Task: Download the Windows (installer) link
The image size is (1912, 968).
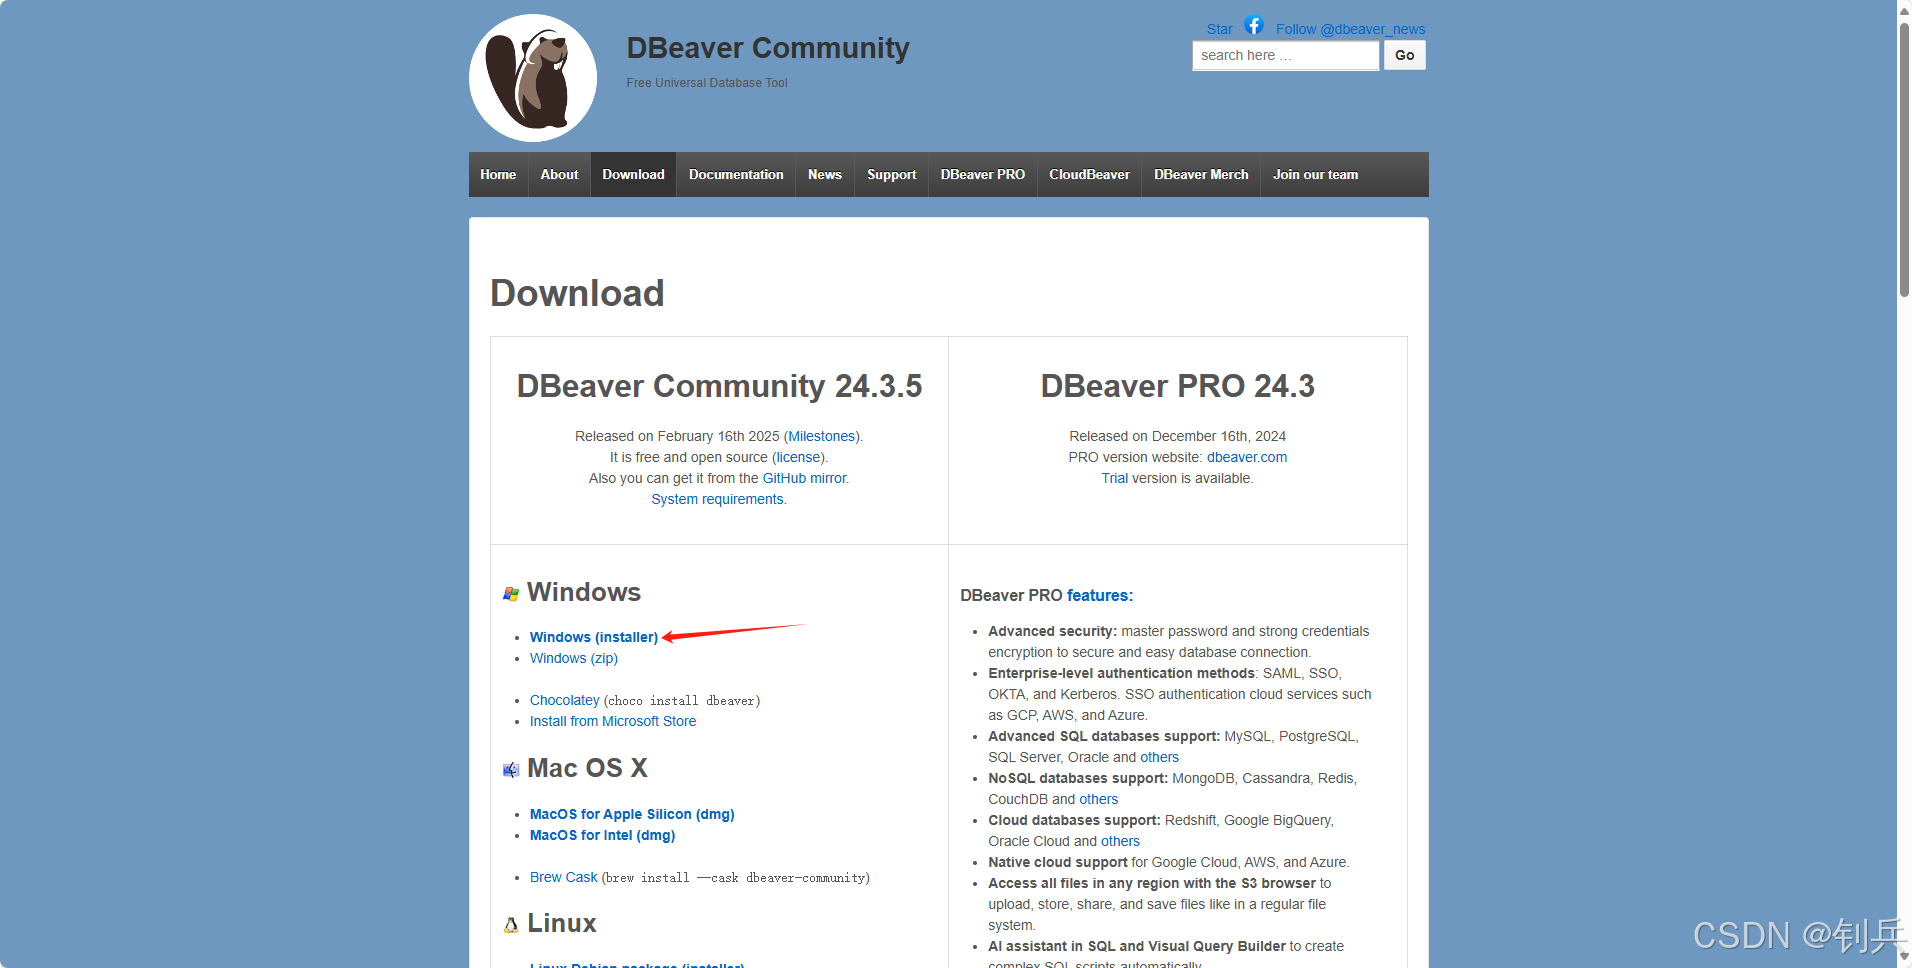Action: 593,637
